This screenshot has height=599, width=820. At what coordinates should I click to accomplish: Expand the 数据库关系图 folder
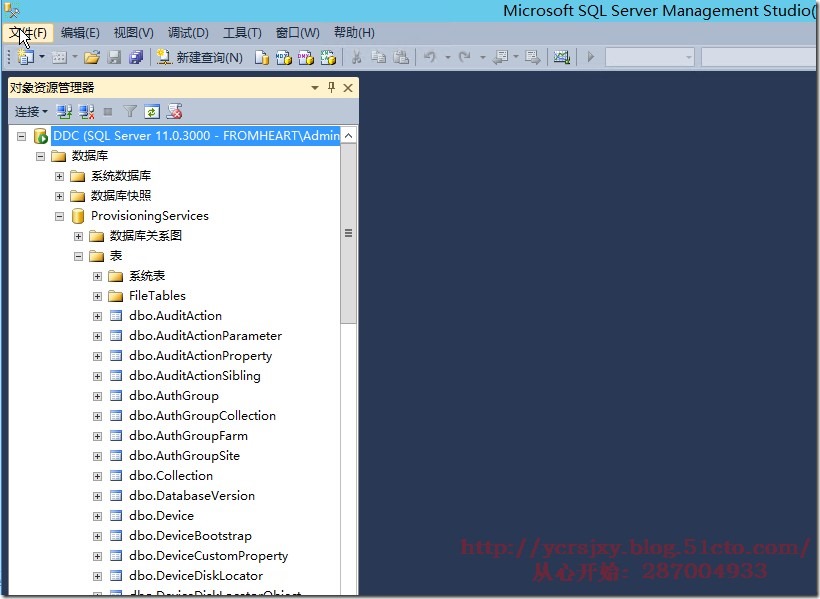78,236
